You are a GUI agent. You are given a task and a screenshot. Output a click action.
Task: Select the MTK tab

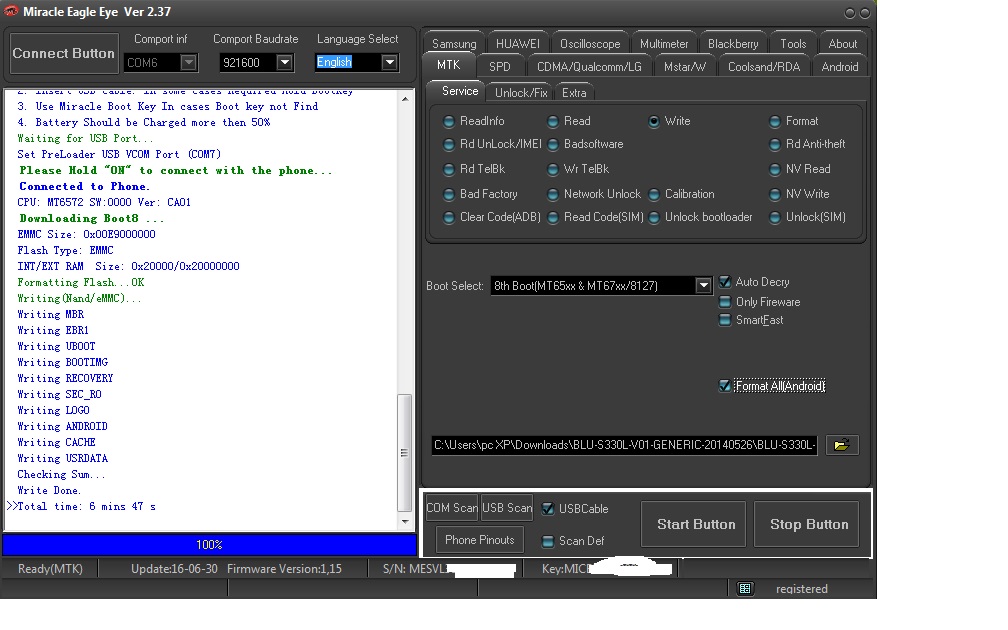point(449,66)
